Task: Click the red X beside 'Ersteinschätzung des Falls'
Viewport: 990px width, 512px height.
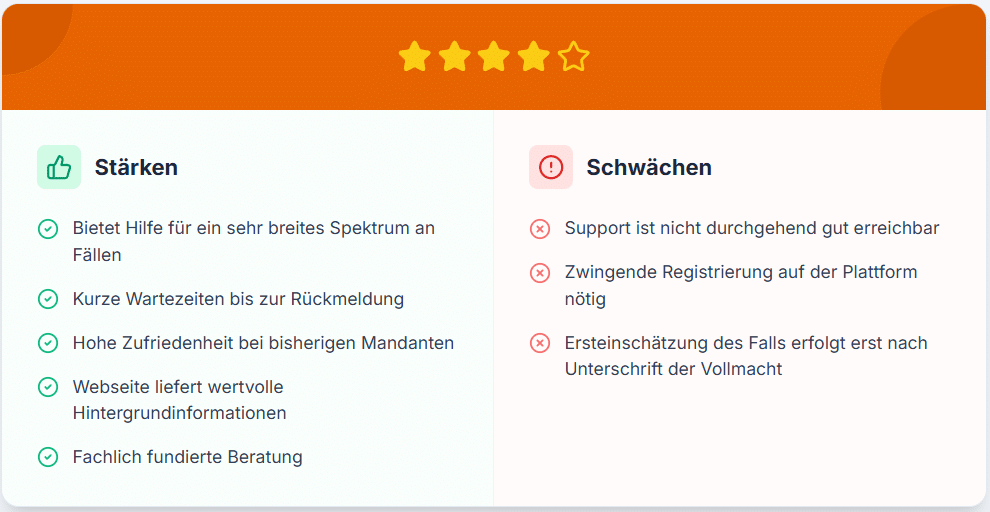Action: coord(540,343)
